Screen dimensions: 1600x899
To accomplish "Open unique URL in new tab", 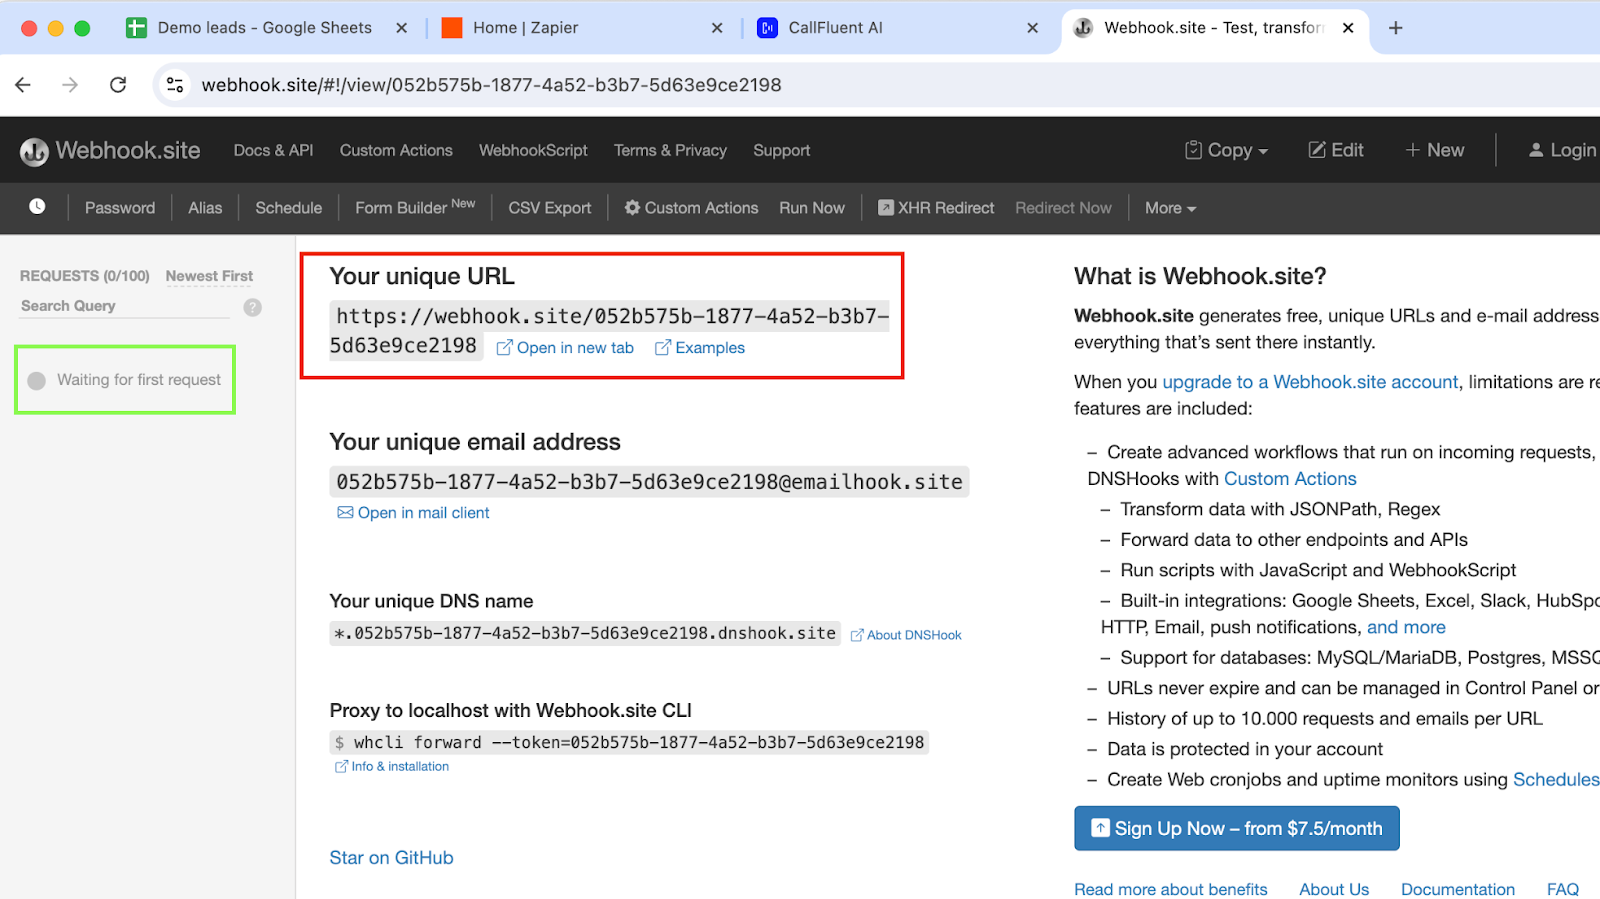I will (565, 348).
